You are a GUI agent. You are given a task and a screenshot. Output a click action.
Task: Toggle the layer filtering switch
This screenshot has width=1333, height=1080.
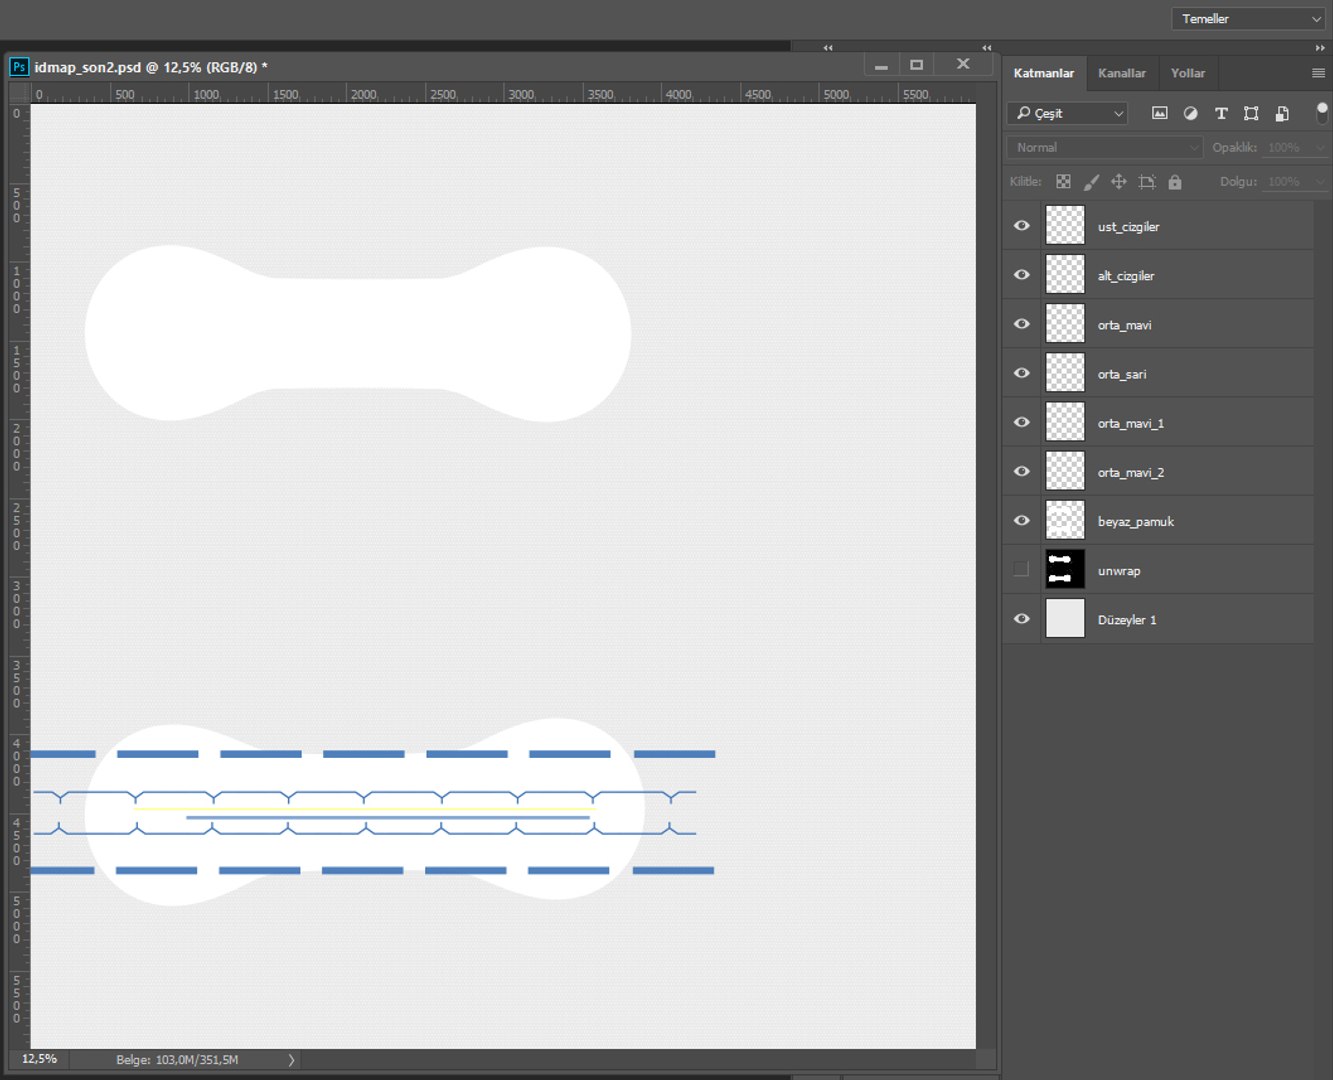(1322, 112)
